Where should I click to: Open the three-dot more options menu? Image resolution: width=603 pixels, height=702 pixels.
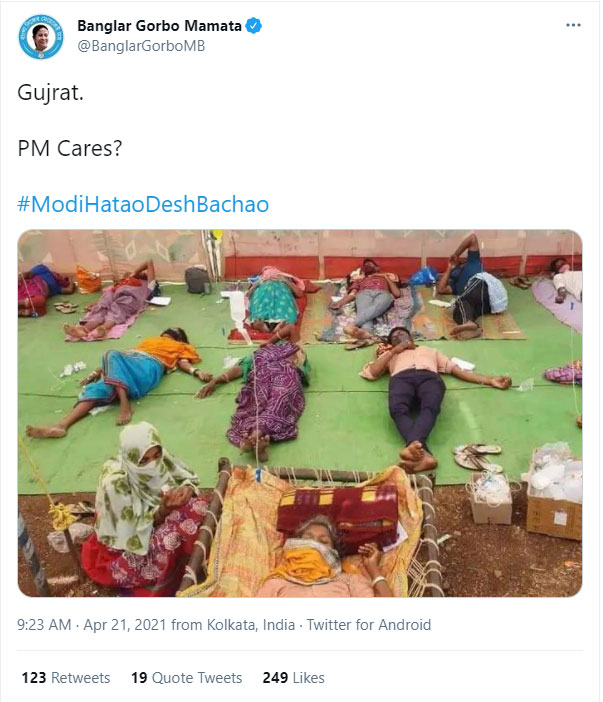(573, 25)
